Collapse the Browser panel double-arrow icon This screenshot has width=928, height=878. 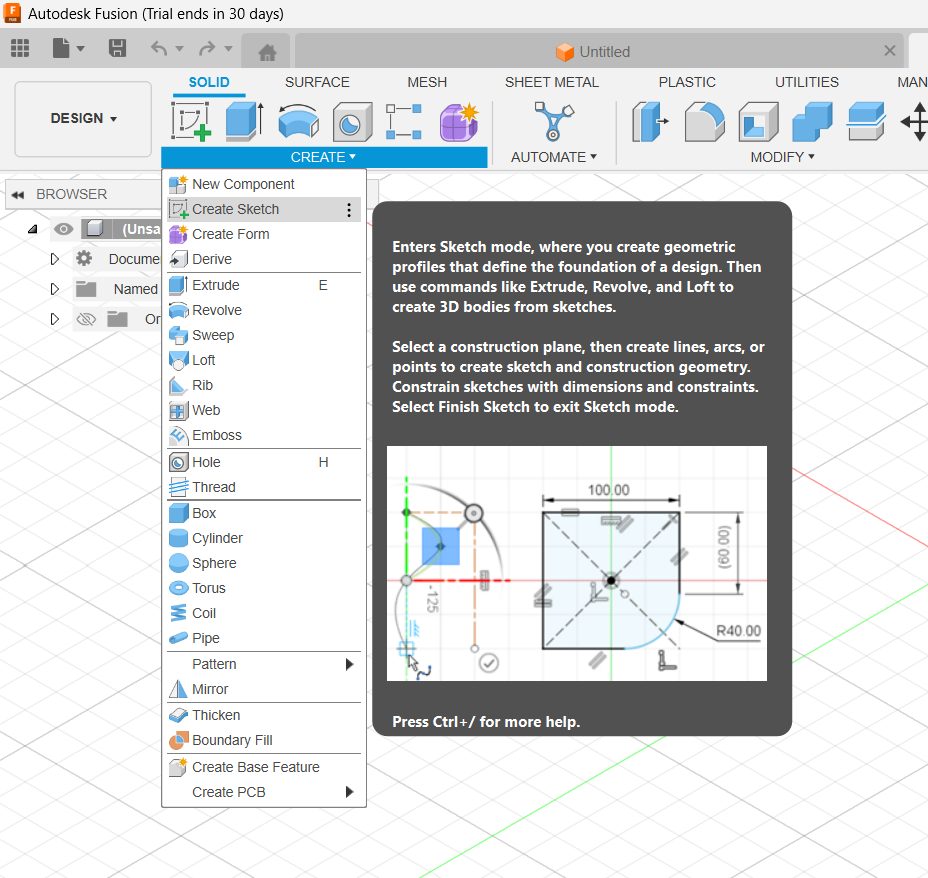18,195
